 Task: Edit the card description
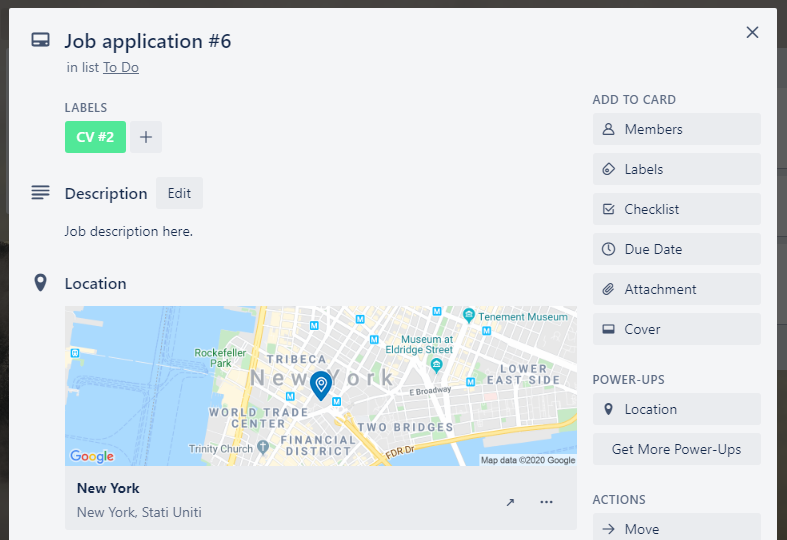[x=179, y=194]
